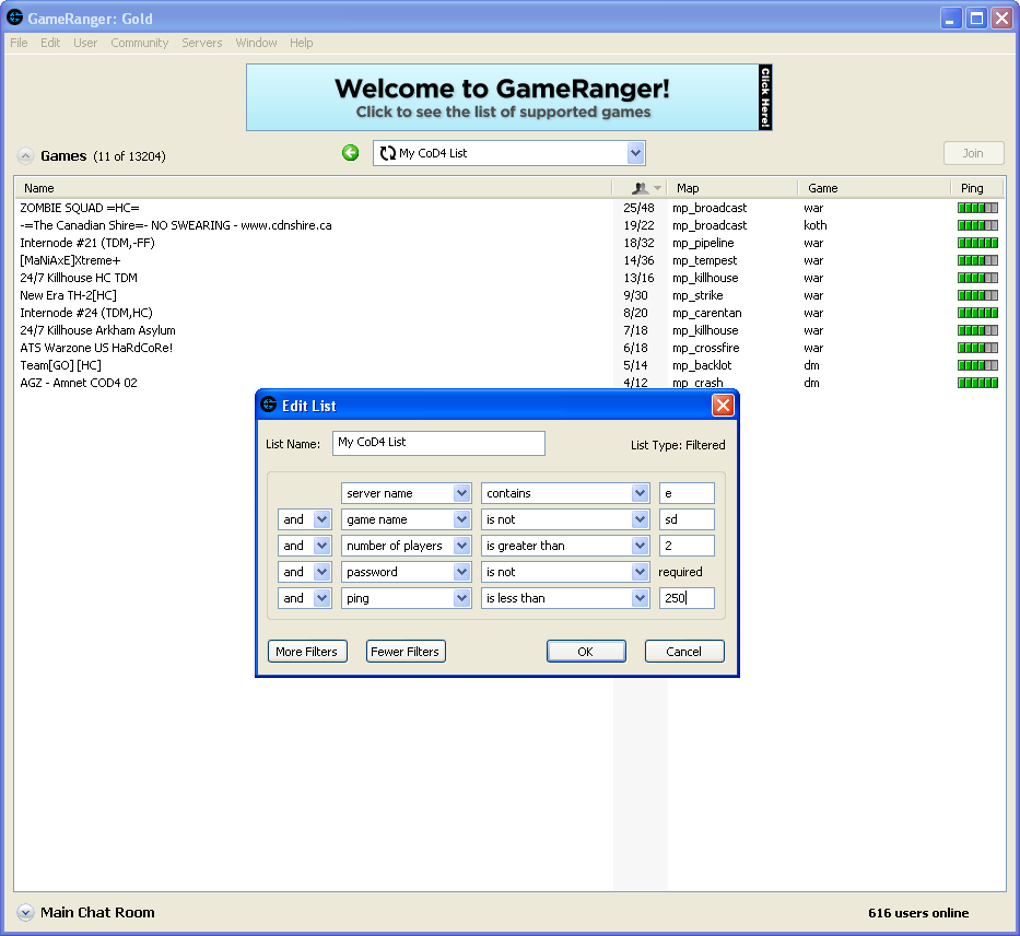Open the Servers menu
Screen dimensions: 1020x936
click(x=202, y=43)
